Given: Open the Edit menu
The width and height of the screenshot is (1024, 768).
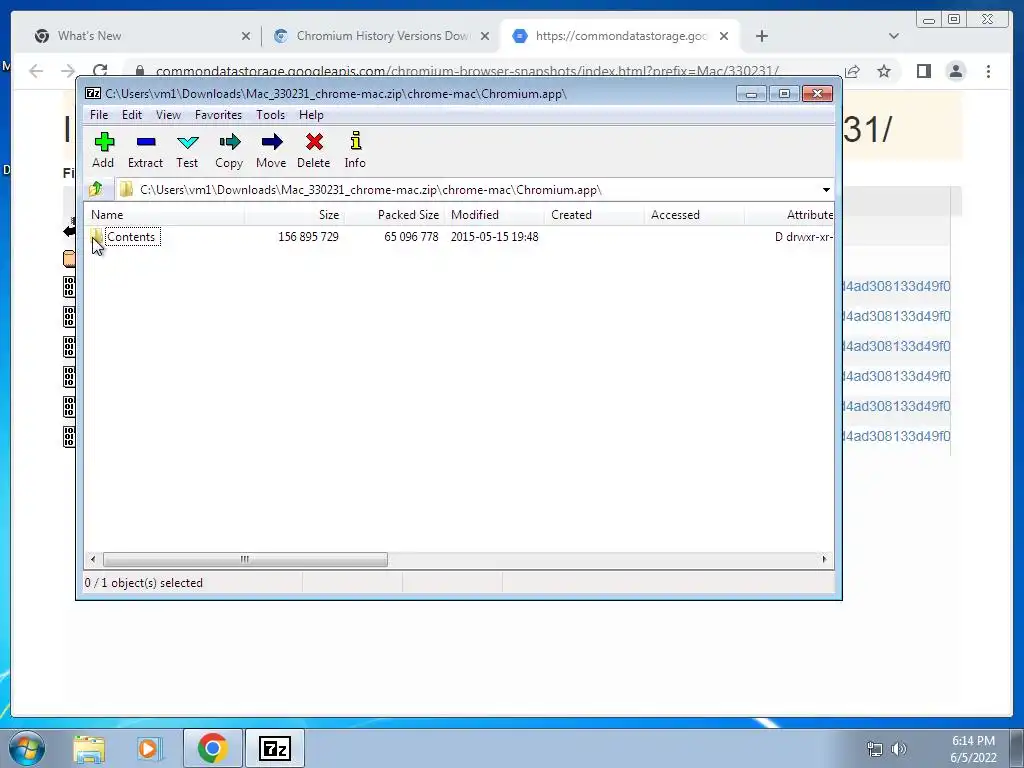Looking at the screenshot, I should pyautogui.click(x=132, y=115).
